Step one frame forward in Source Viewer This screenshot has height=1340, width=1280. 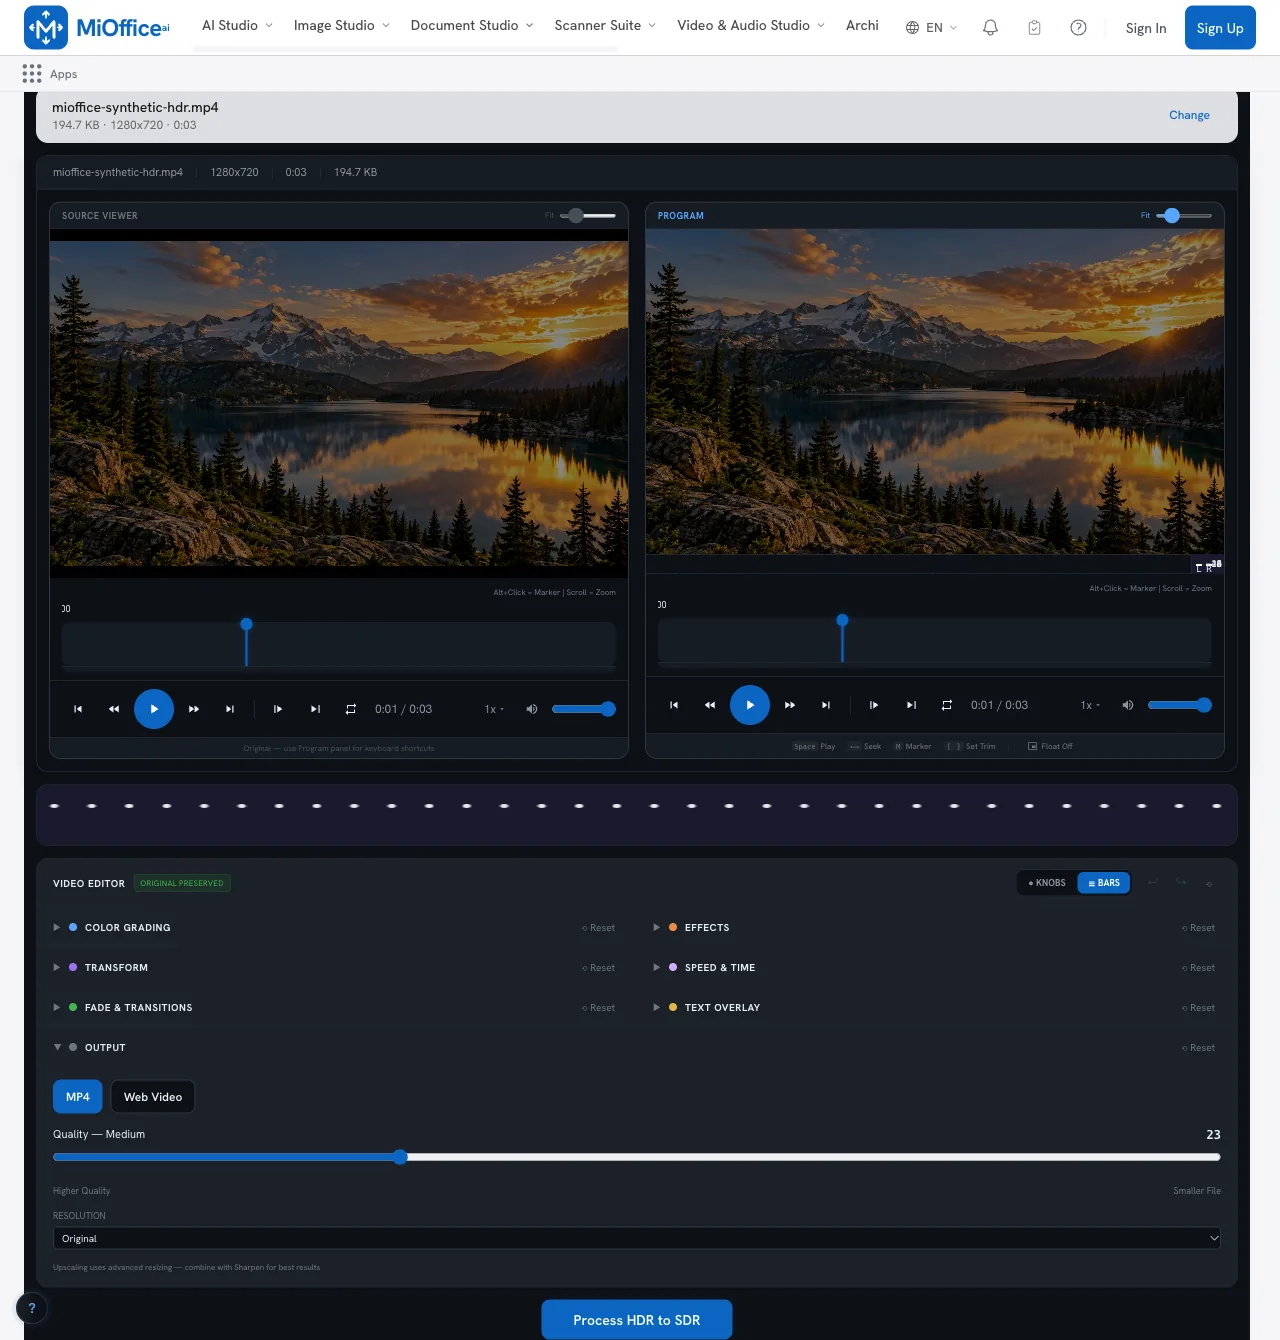coord(278,709)
